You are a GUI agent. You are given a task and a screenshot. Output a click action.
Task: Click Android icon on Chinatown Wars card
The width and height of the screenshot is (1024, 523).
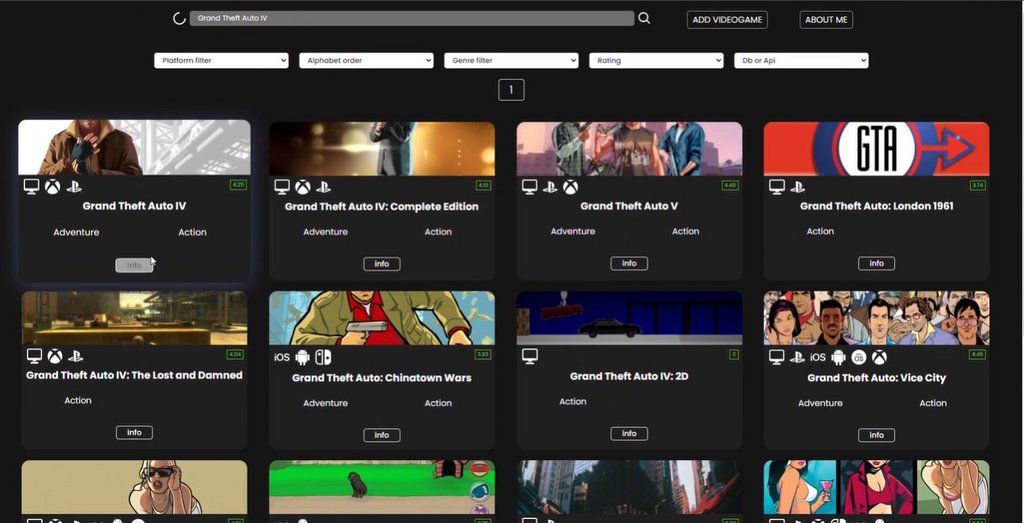302,357
